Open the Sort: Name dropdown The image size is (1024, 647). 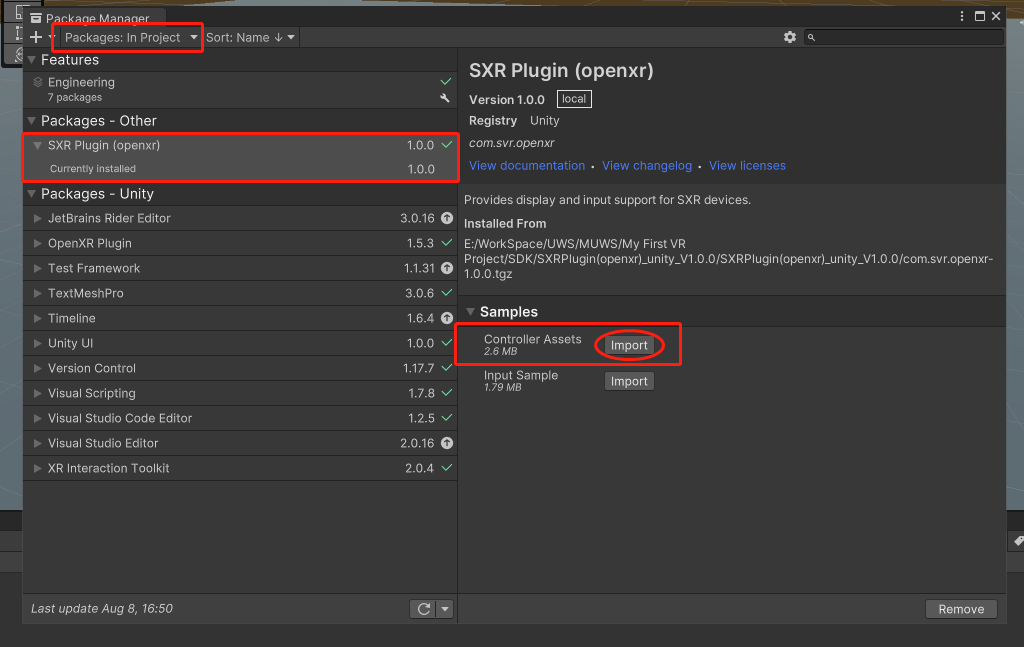pyautogui.click(x=248, y=37)
